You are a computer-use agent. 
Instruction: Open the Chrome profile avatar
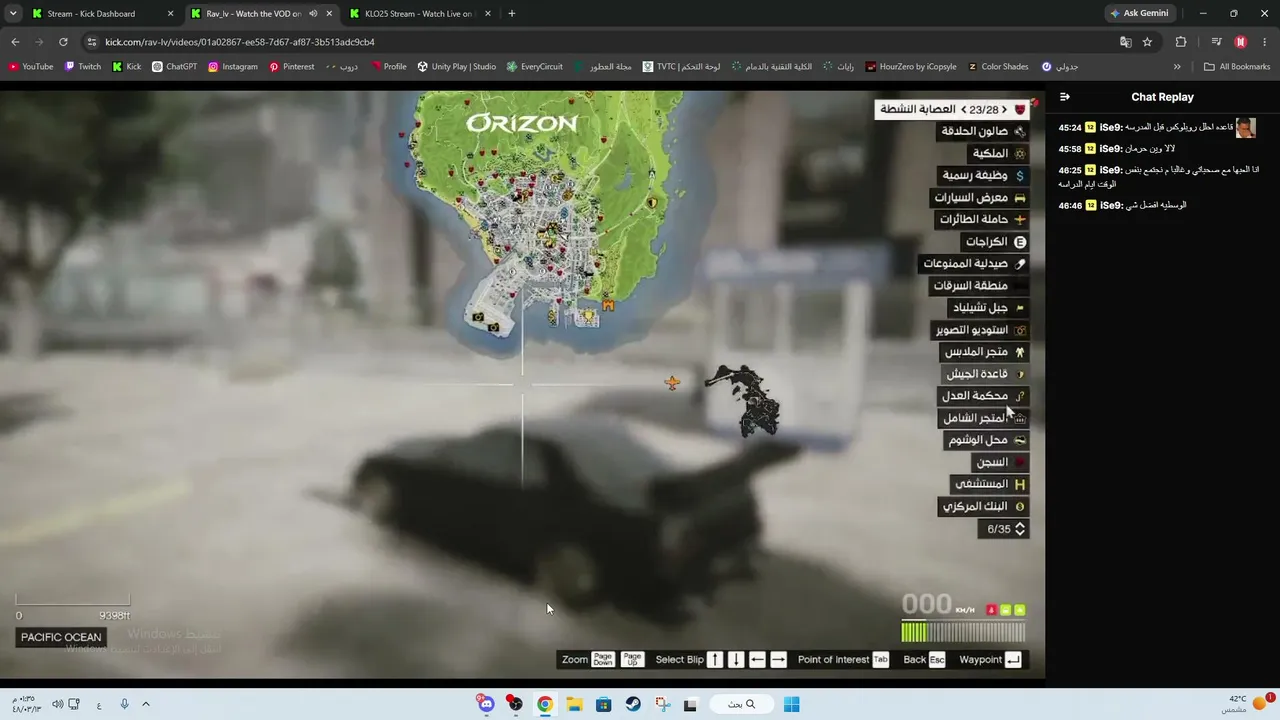pos(1241,42)
